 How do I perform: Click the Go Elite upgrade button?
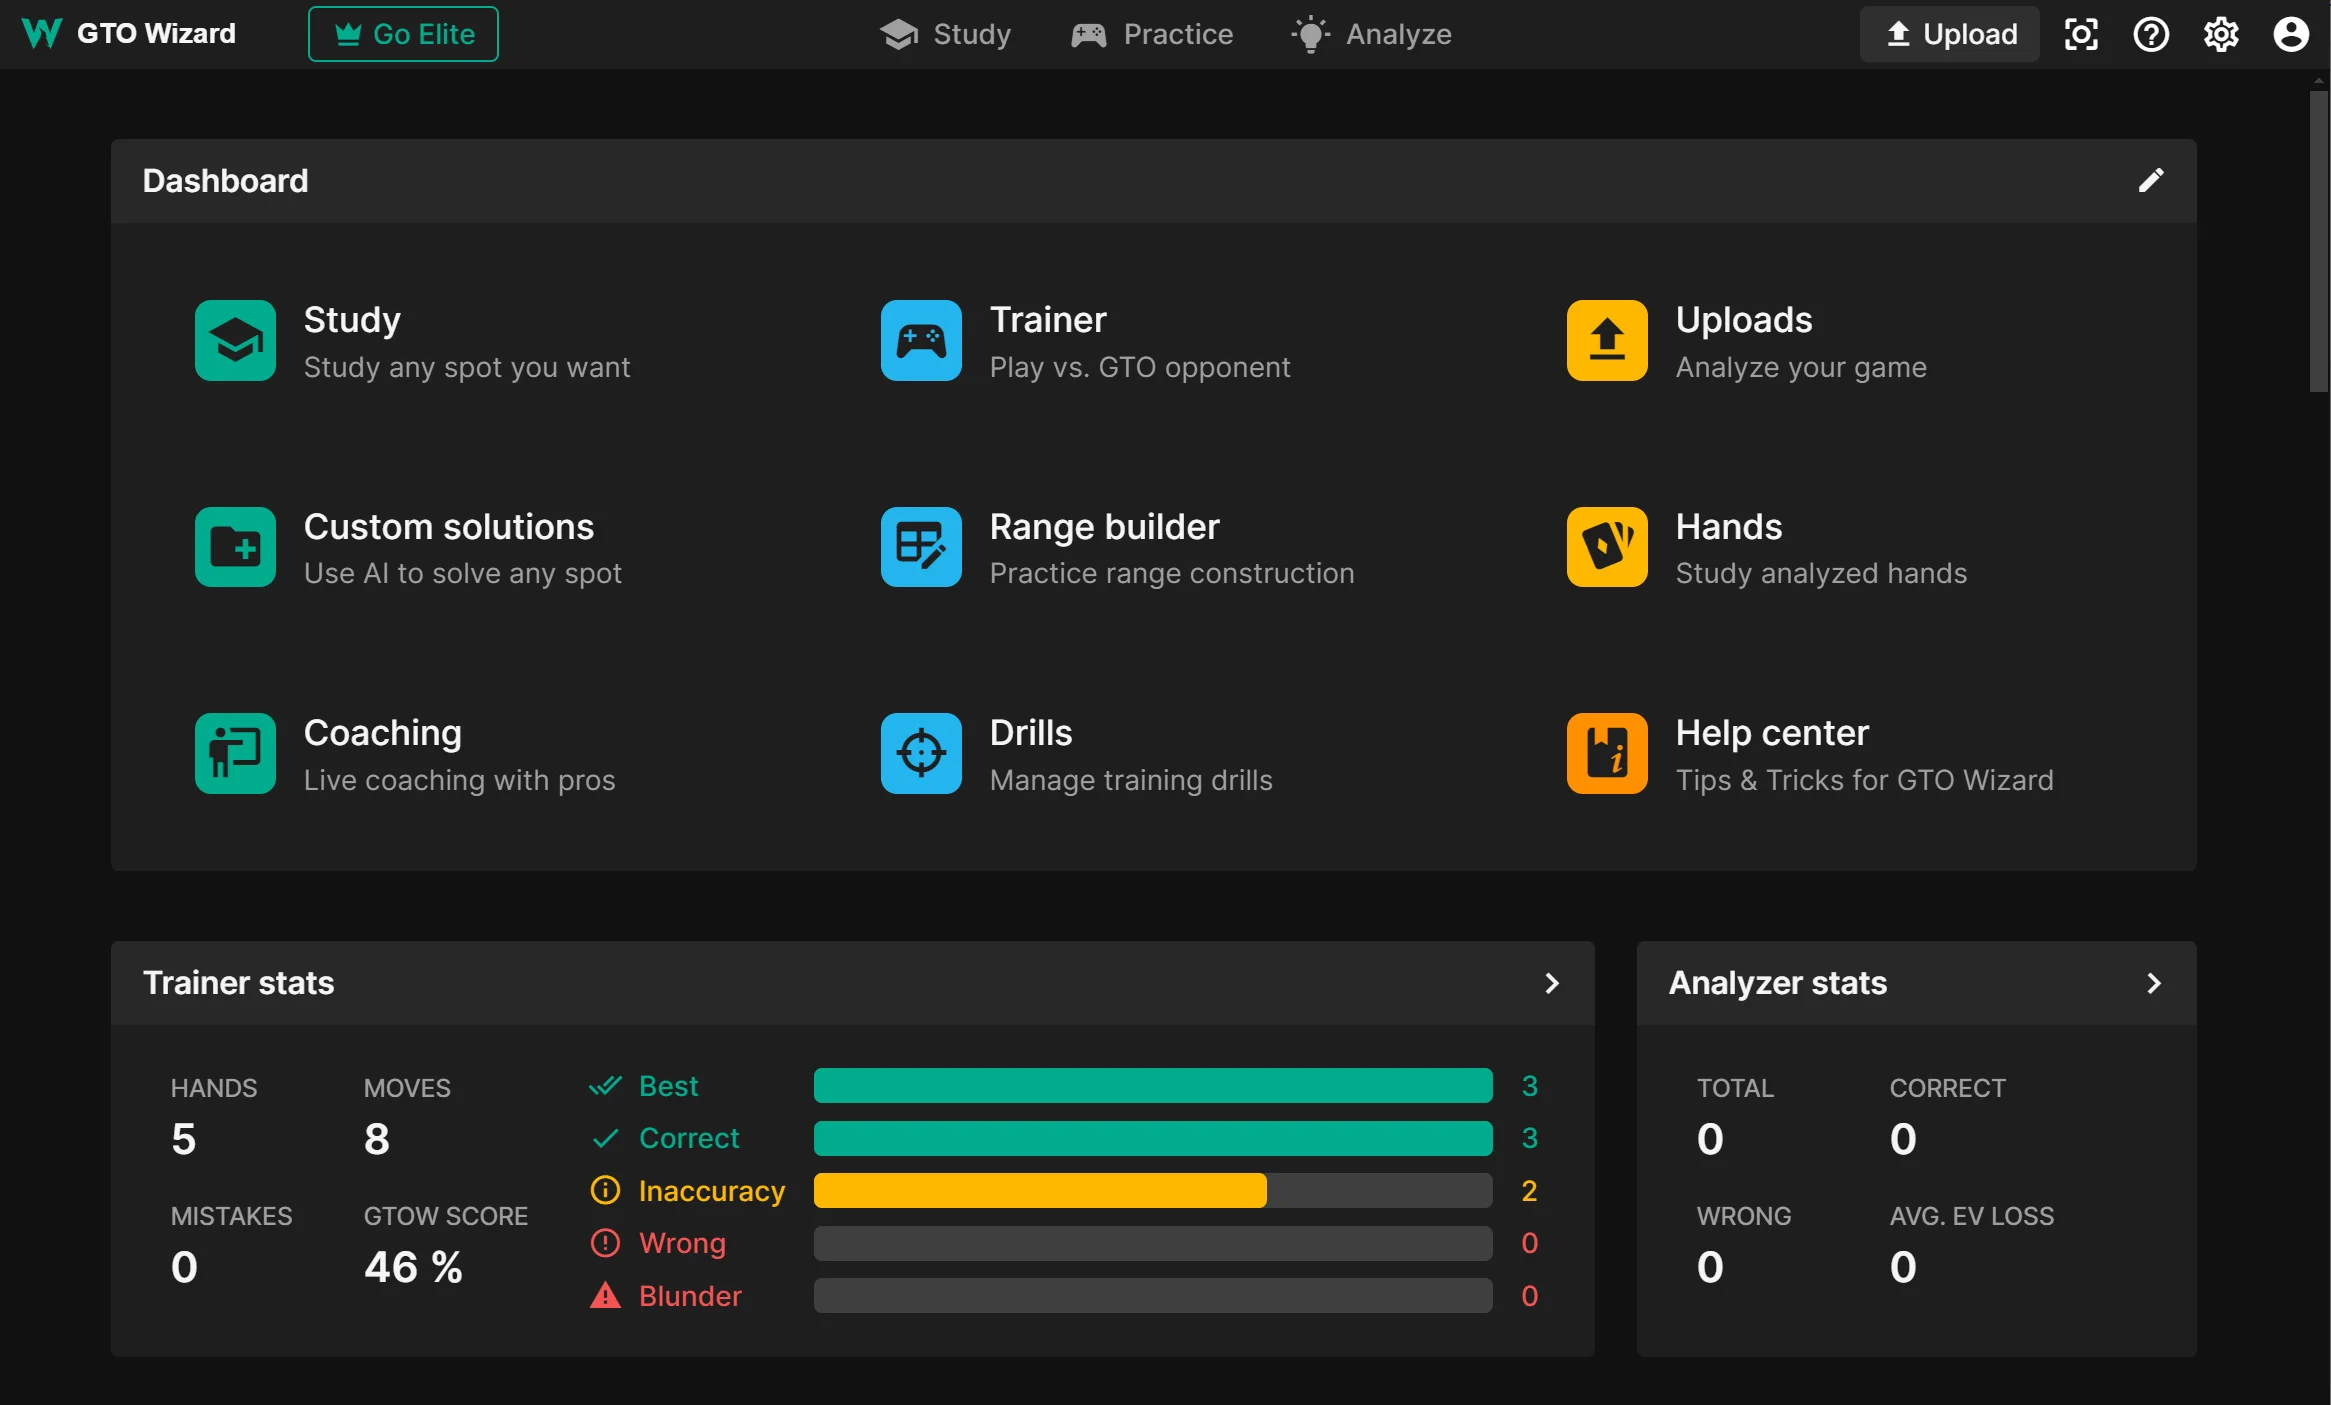pos(403,34)
